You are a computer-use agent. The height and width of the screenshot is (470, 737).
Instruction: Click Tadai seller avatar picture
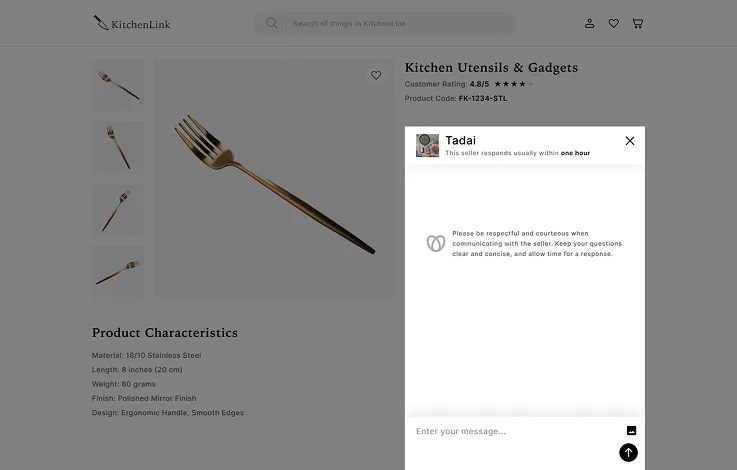(428, 145)
